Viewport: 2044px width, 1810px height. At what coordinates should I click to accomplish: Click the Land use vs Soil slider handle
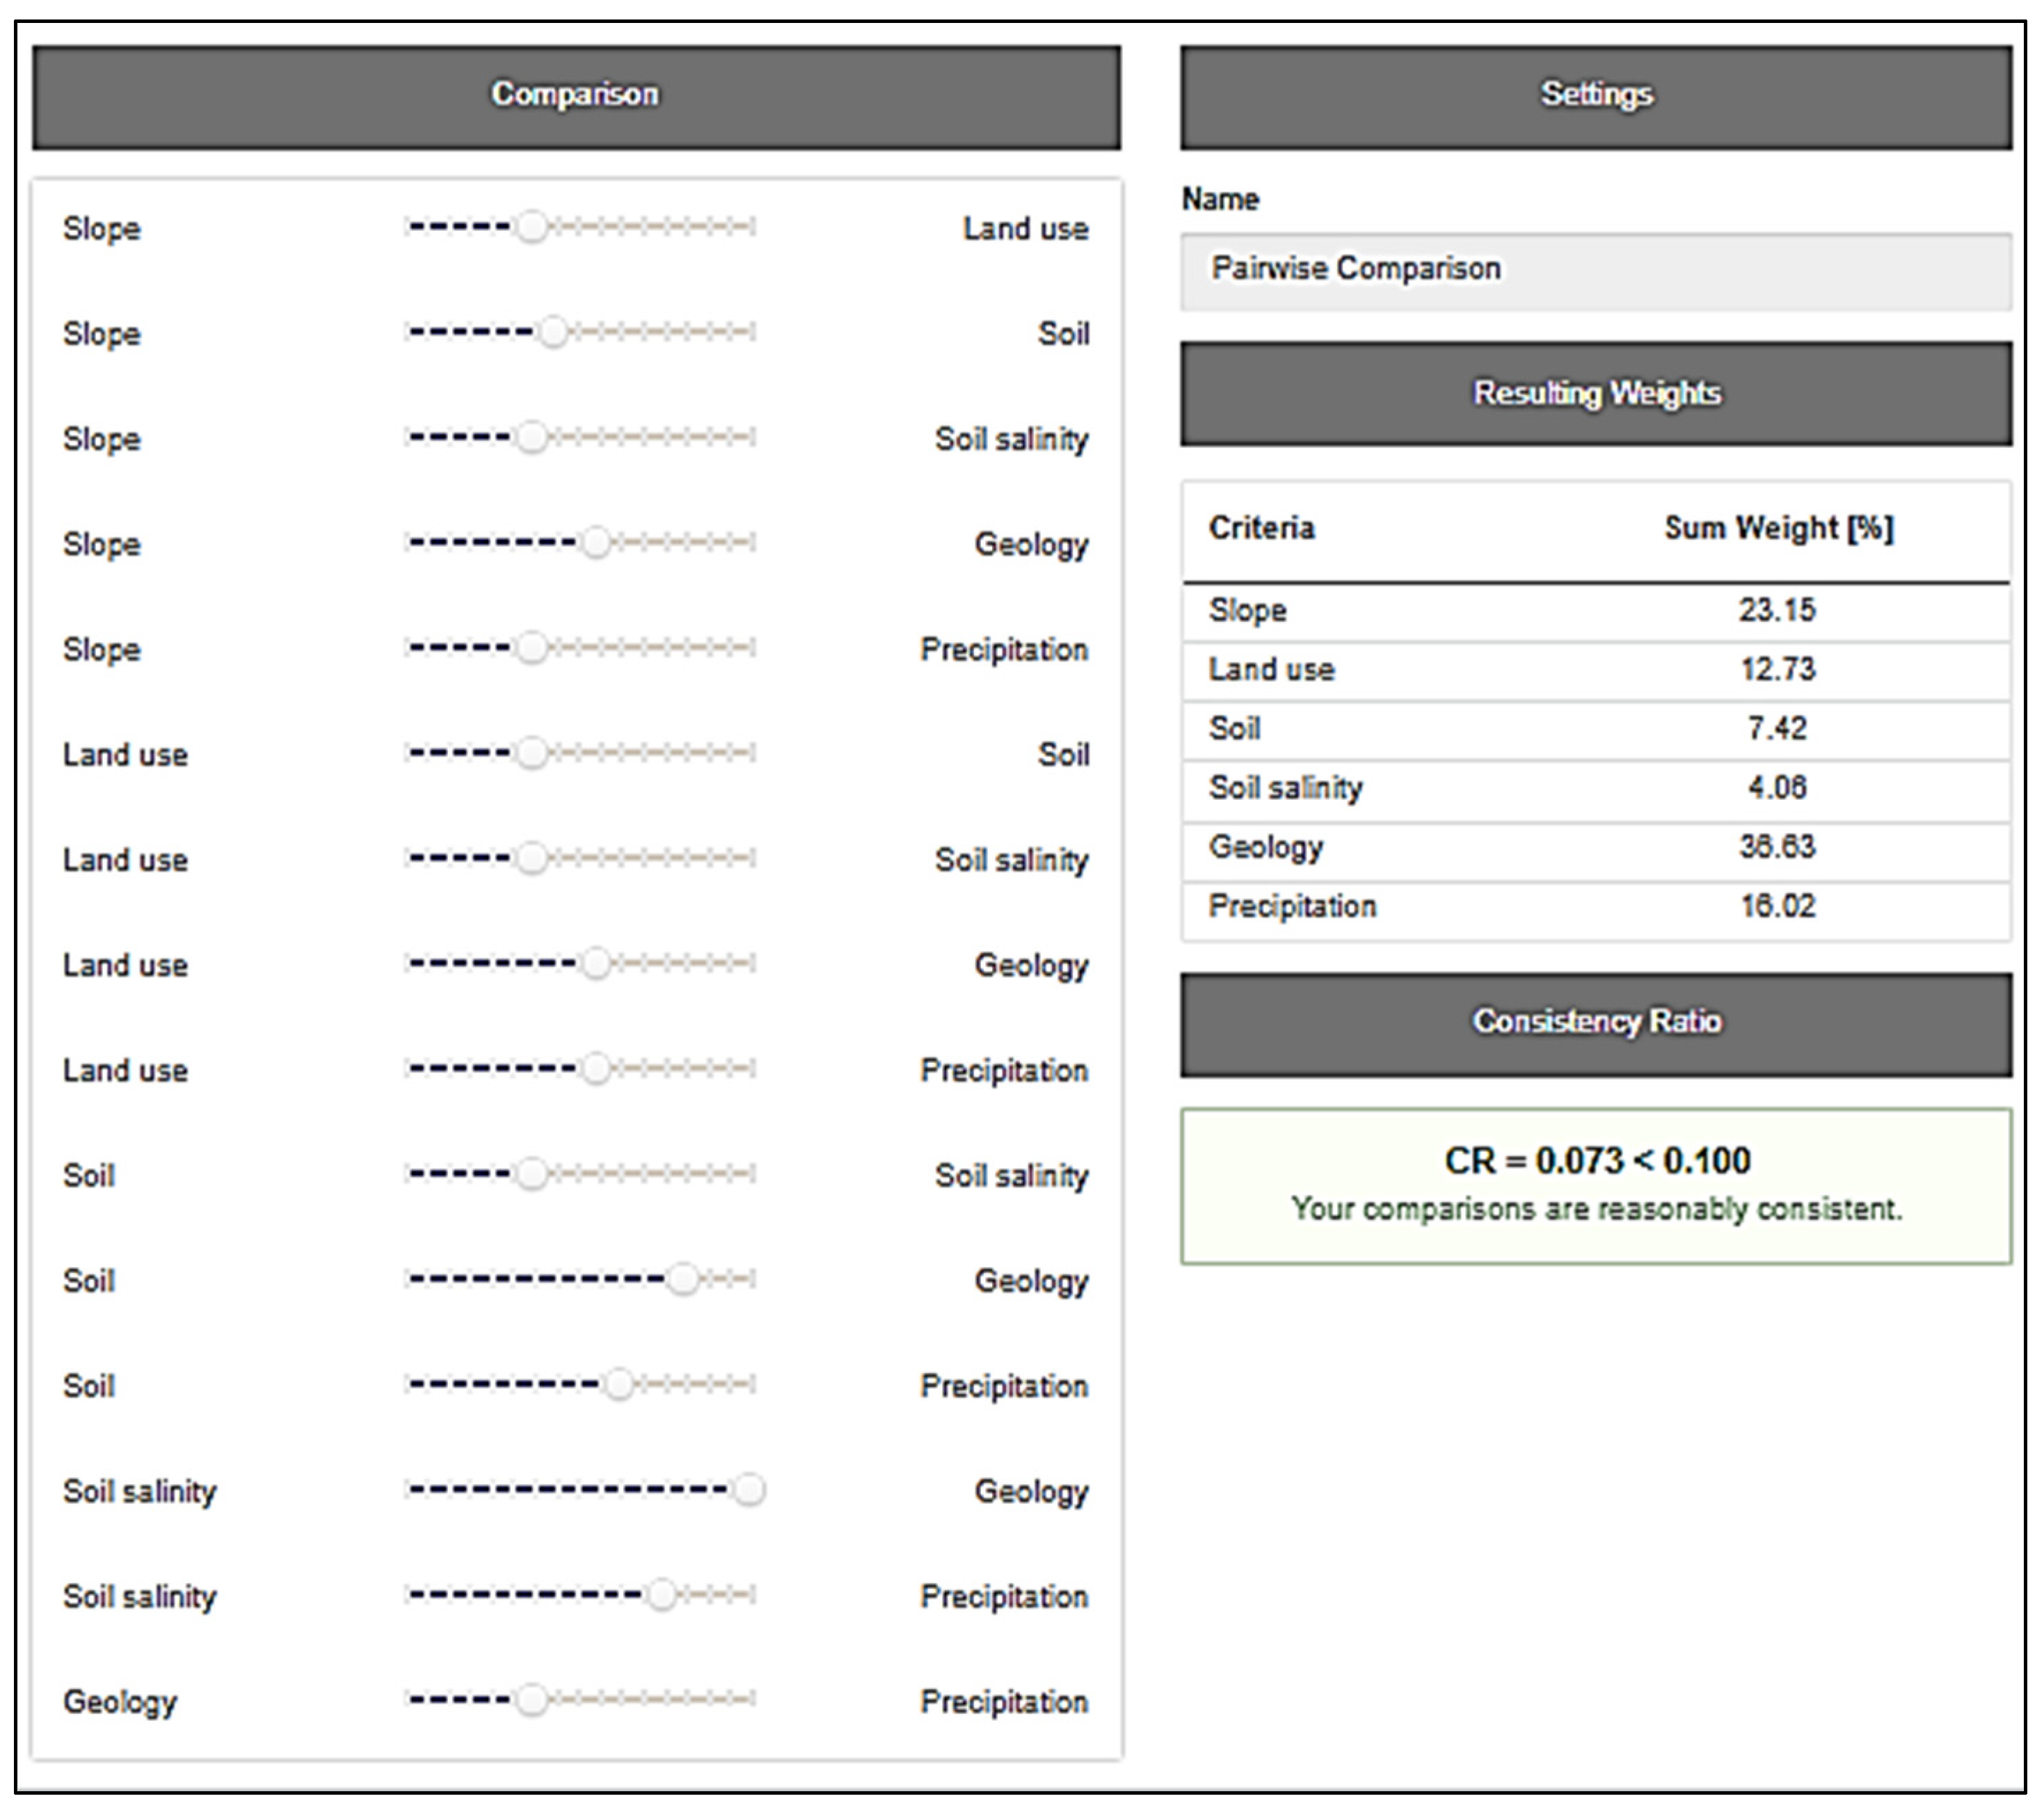(532, 752)
